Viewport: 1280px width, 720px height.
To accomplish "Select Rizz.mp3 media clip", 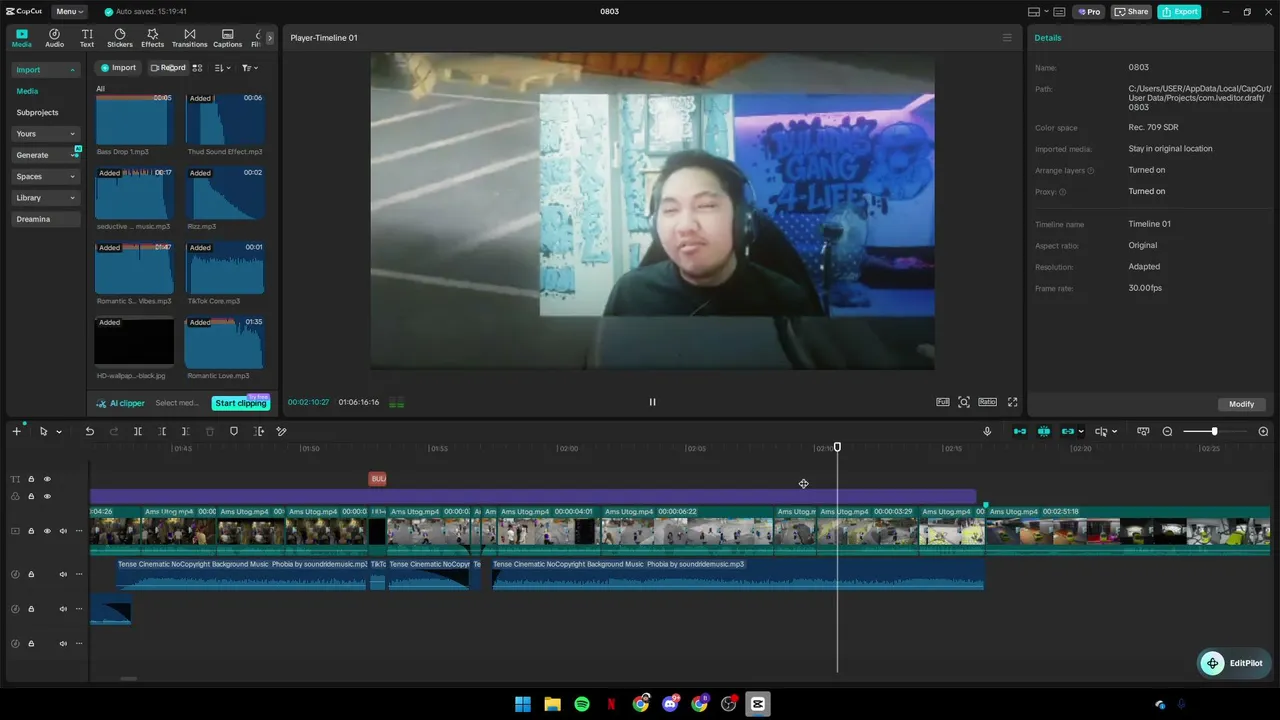I will (x=225, y=194).
